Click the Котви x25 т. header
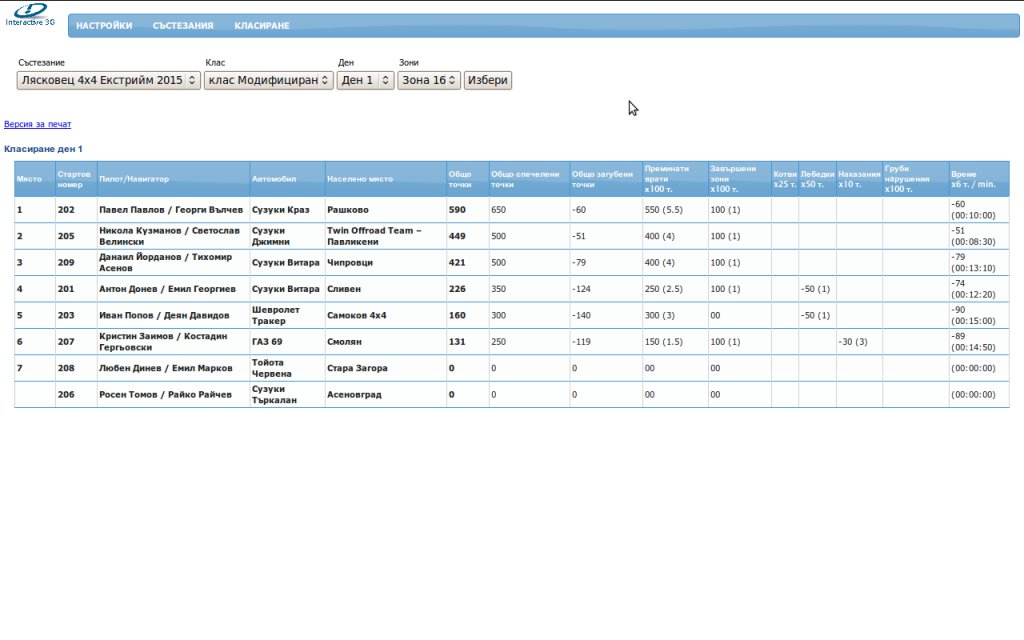 (784, 179)
